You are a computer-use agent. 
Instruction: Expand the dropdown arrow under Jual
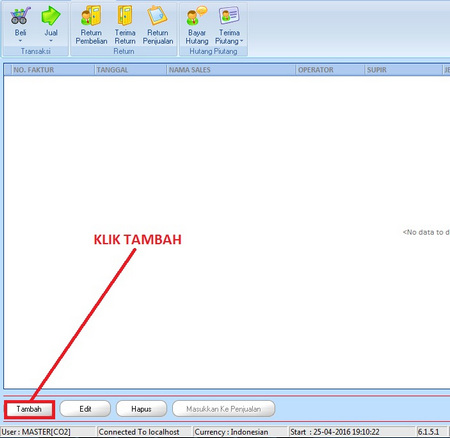51,41
